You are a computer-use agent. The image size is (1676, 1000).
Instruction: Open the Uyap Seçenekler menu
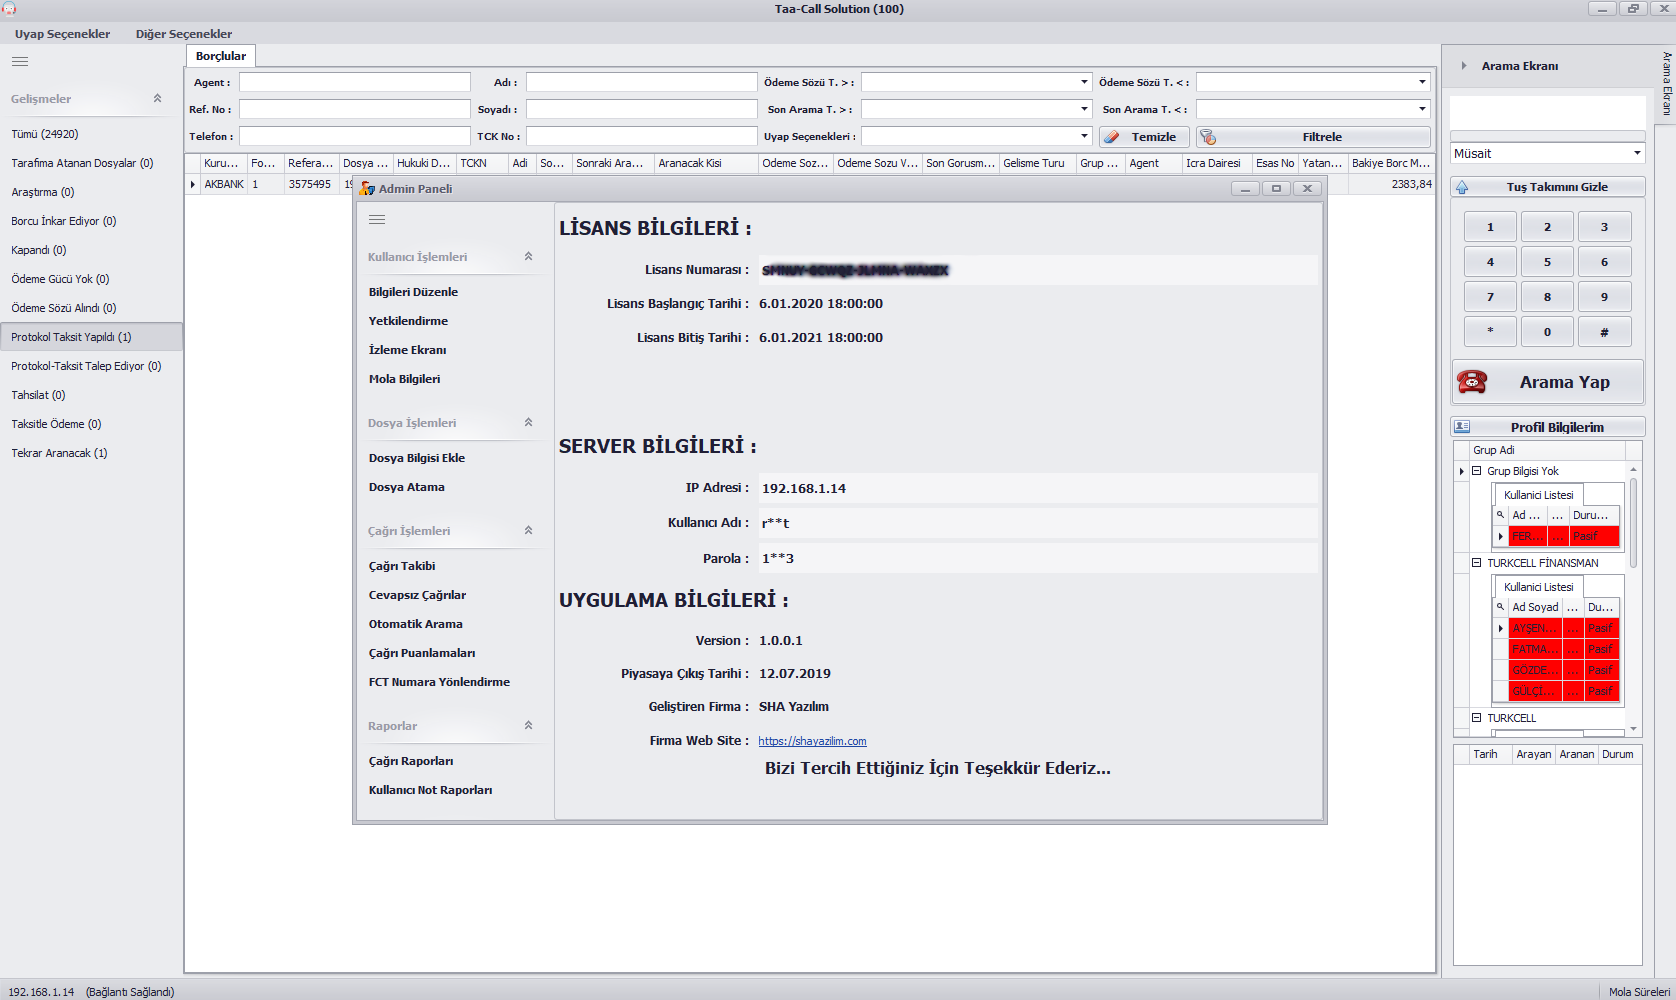tap(62, 34)
